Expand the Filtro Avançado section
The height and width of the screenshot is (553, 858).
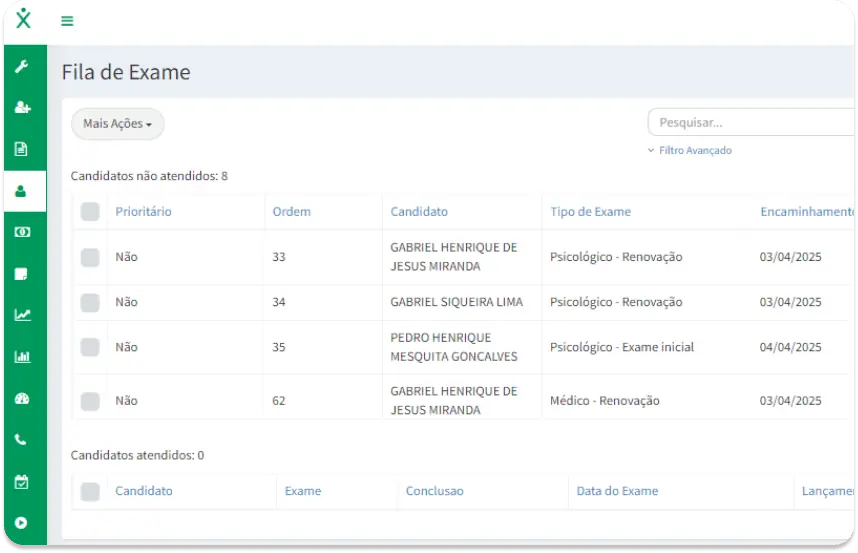pyautogui.click(x=689, y=150)
